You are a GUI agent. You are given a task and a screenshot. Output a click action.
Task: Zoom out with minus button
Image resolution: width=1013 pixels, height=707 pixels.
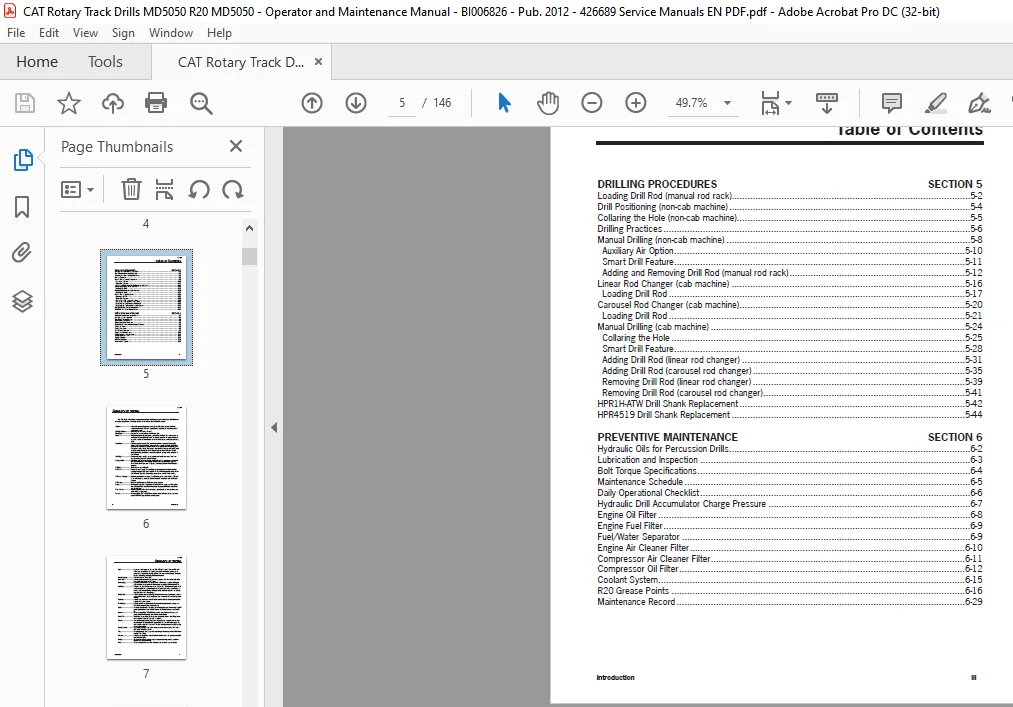(x=591, y=103)
